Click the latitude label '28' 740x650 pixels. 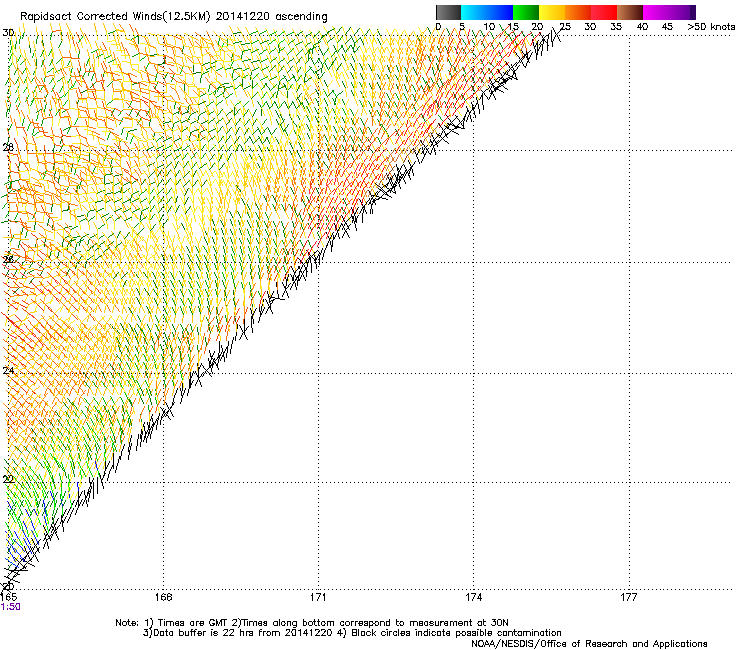point(8,148)
